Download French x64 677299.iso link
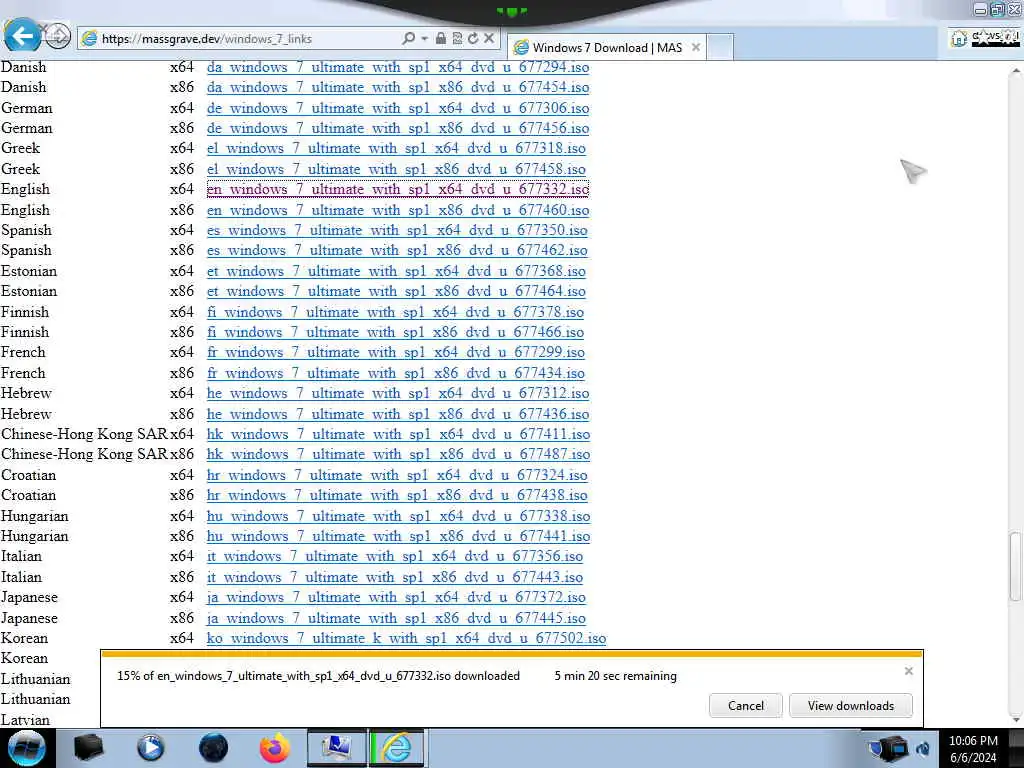 (x=395, y=353)
